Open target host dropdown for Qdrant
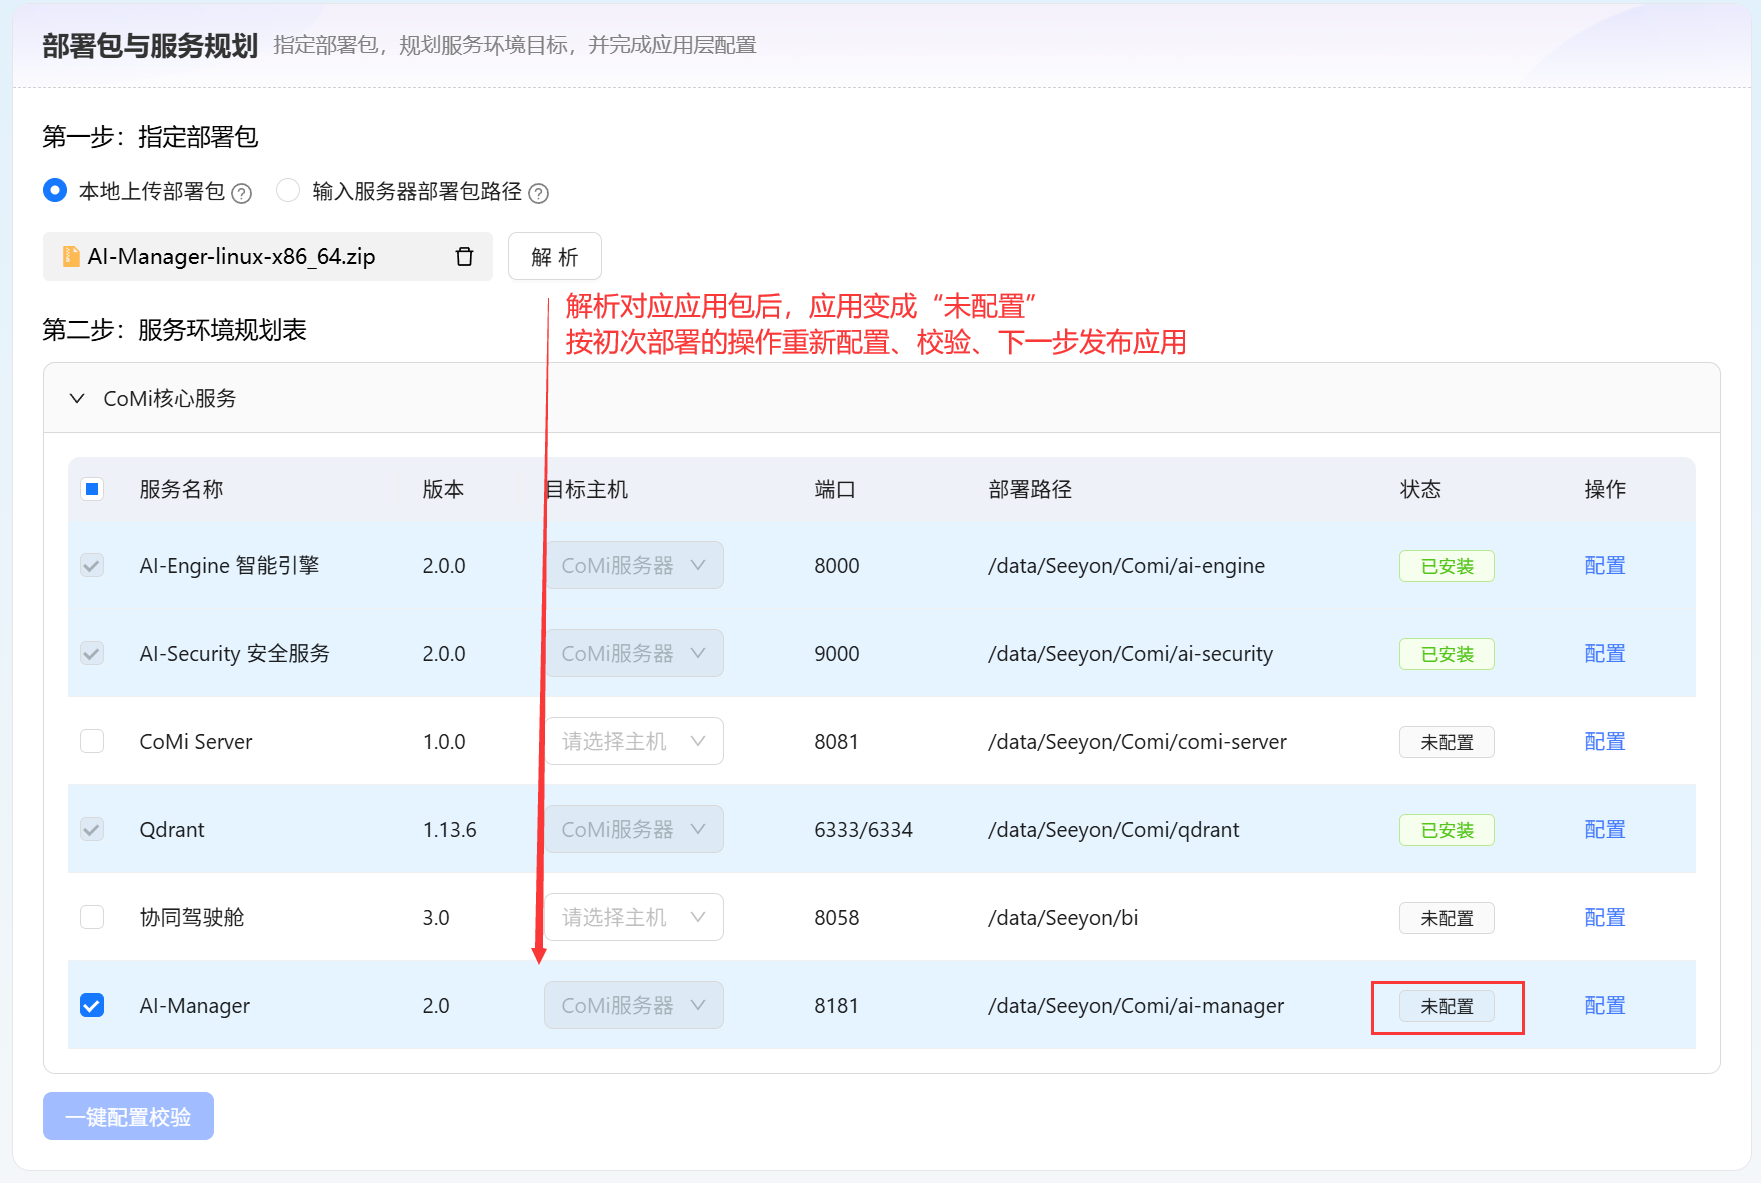 (x=634, y=830)
